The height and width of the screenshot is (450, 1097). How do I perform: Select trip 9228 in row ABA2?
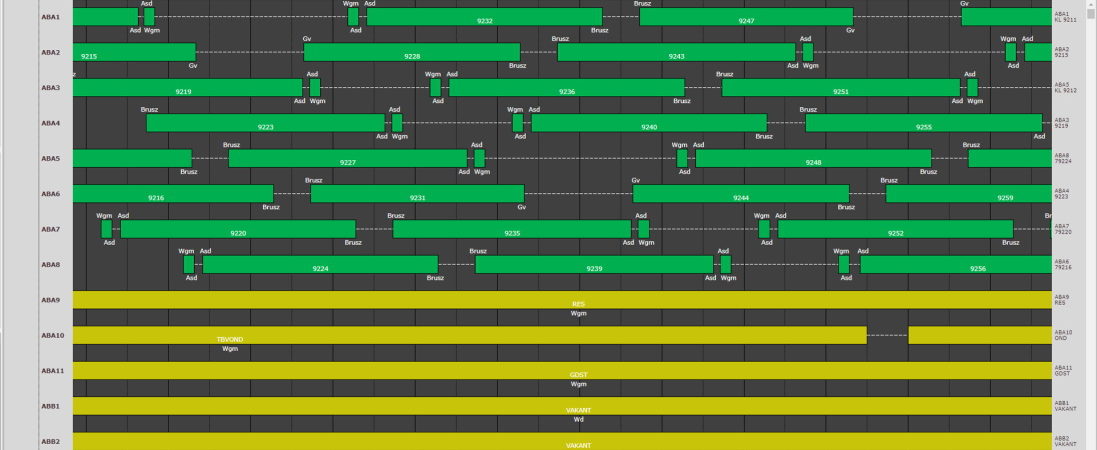[x=412, y=53]
